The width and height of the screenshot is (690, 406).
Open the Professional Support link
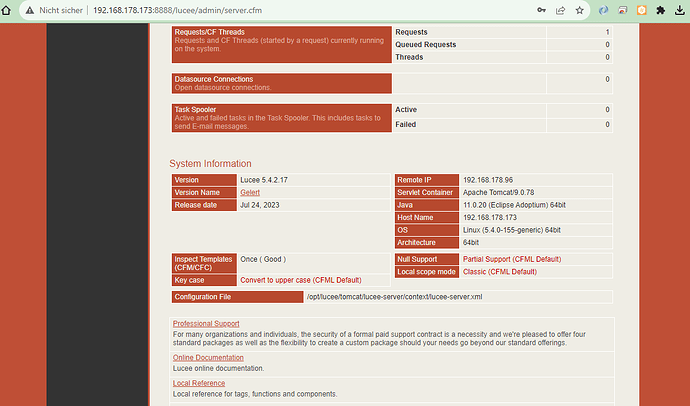point(206,323)
